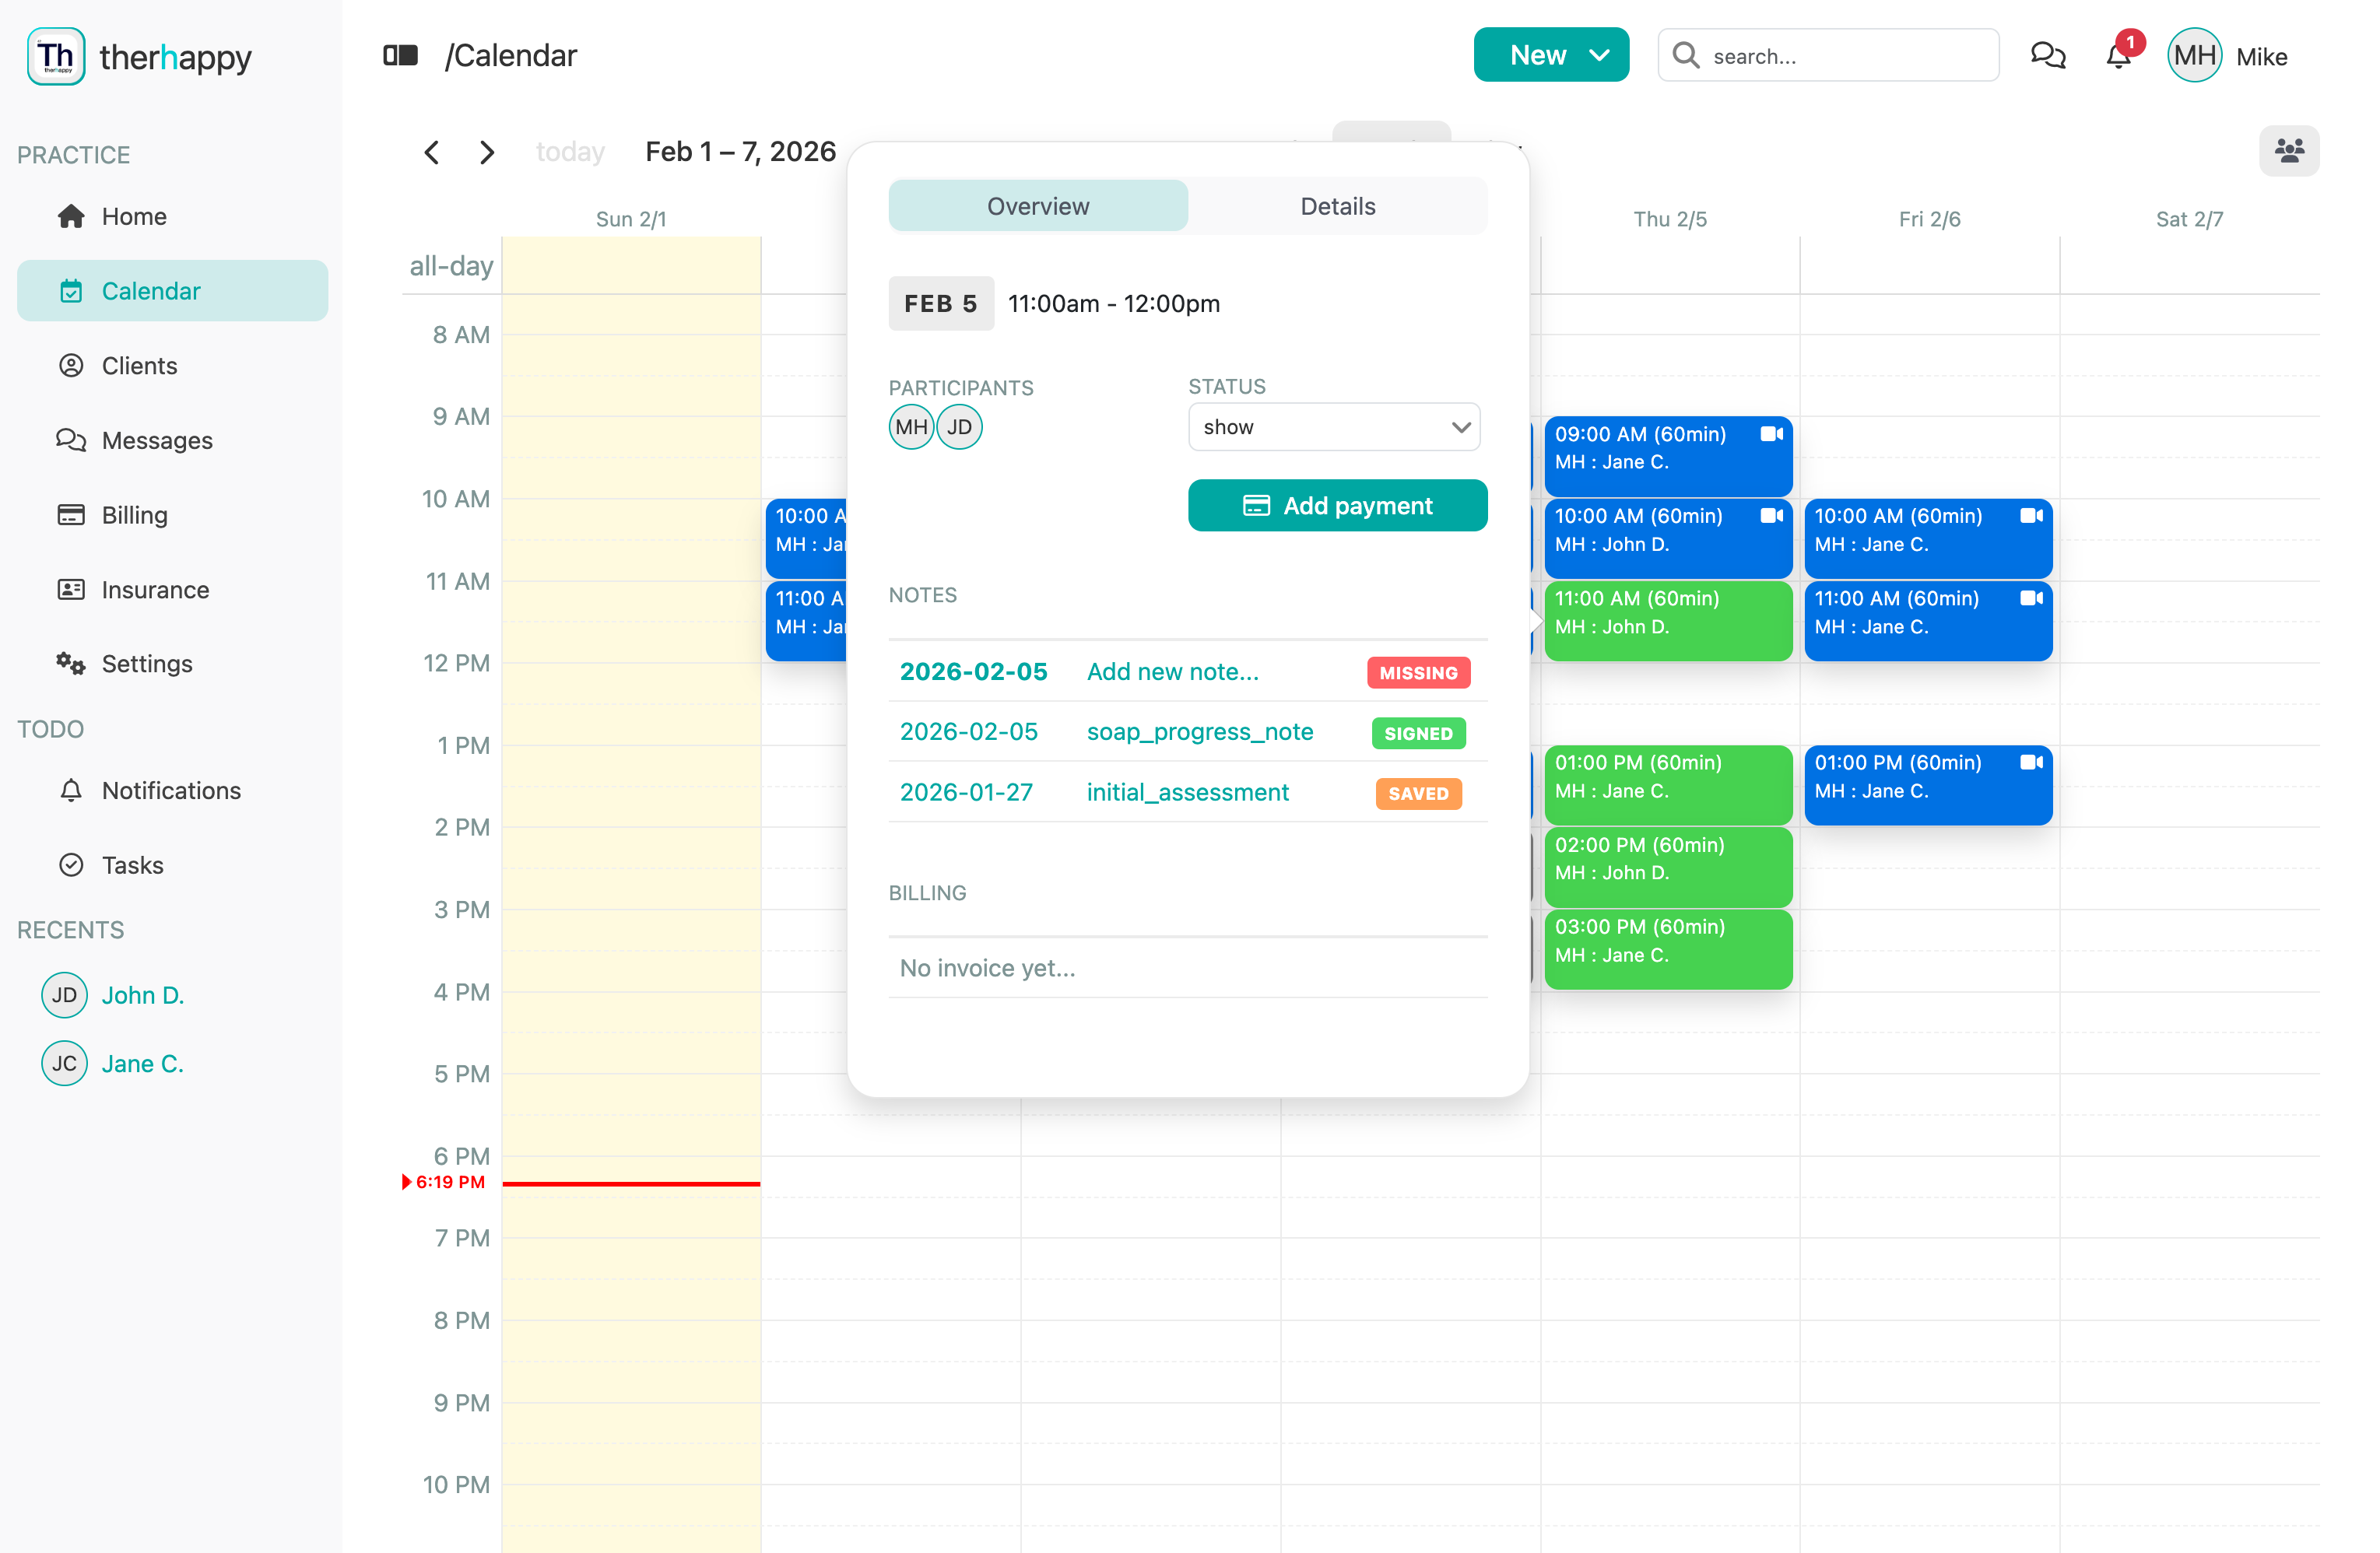This screenshot has height=1553, width=2380.
Task: Open the video call icon on Jane's 10AM appointment
Action: (2032, 516)
